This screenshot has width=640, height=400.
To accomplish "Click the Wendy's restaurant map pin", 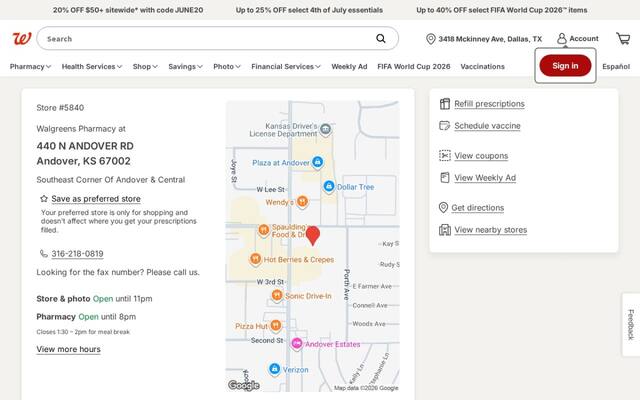I will (302, 201).
